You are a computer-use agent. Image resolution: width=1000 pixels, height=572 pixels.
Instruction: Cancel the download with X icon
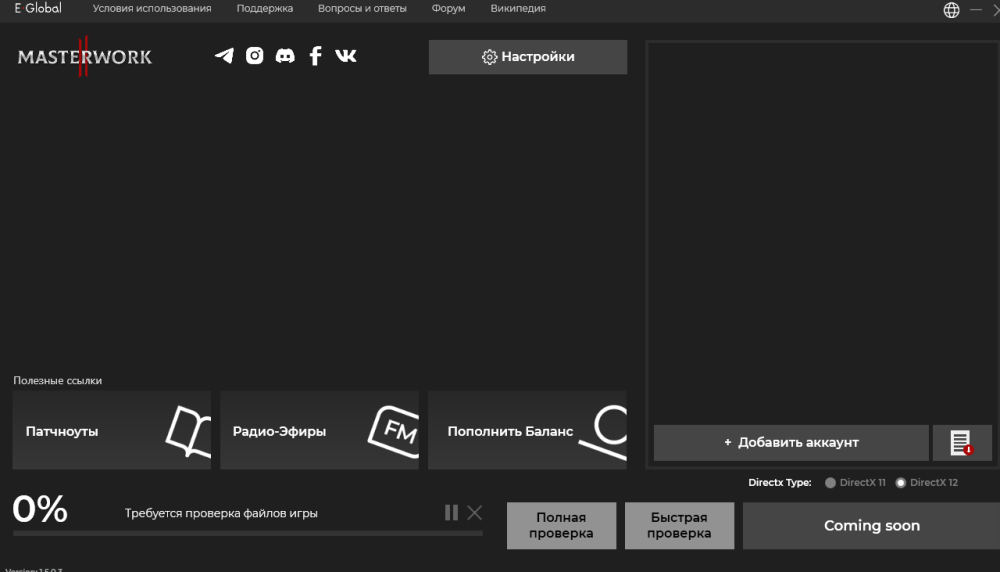coord(475,513)
